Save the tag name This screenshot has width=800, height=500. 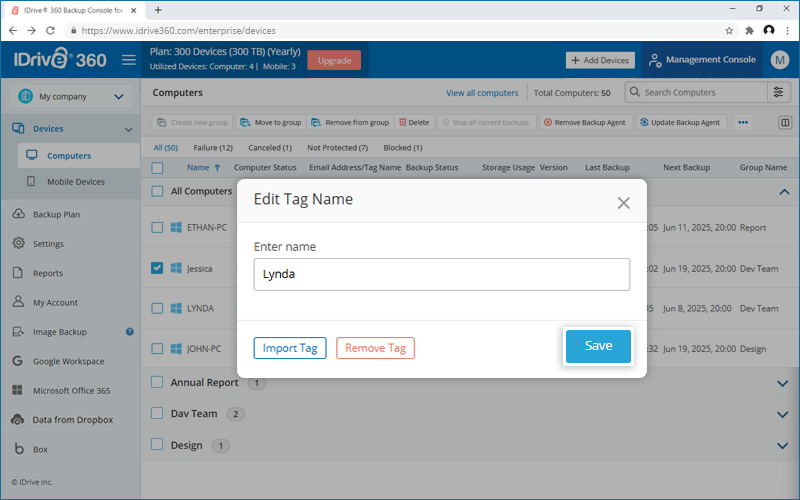point(598,346)
